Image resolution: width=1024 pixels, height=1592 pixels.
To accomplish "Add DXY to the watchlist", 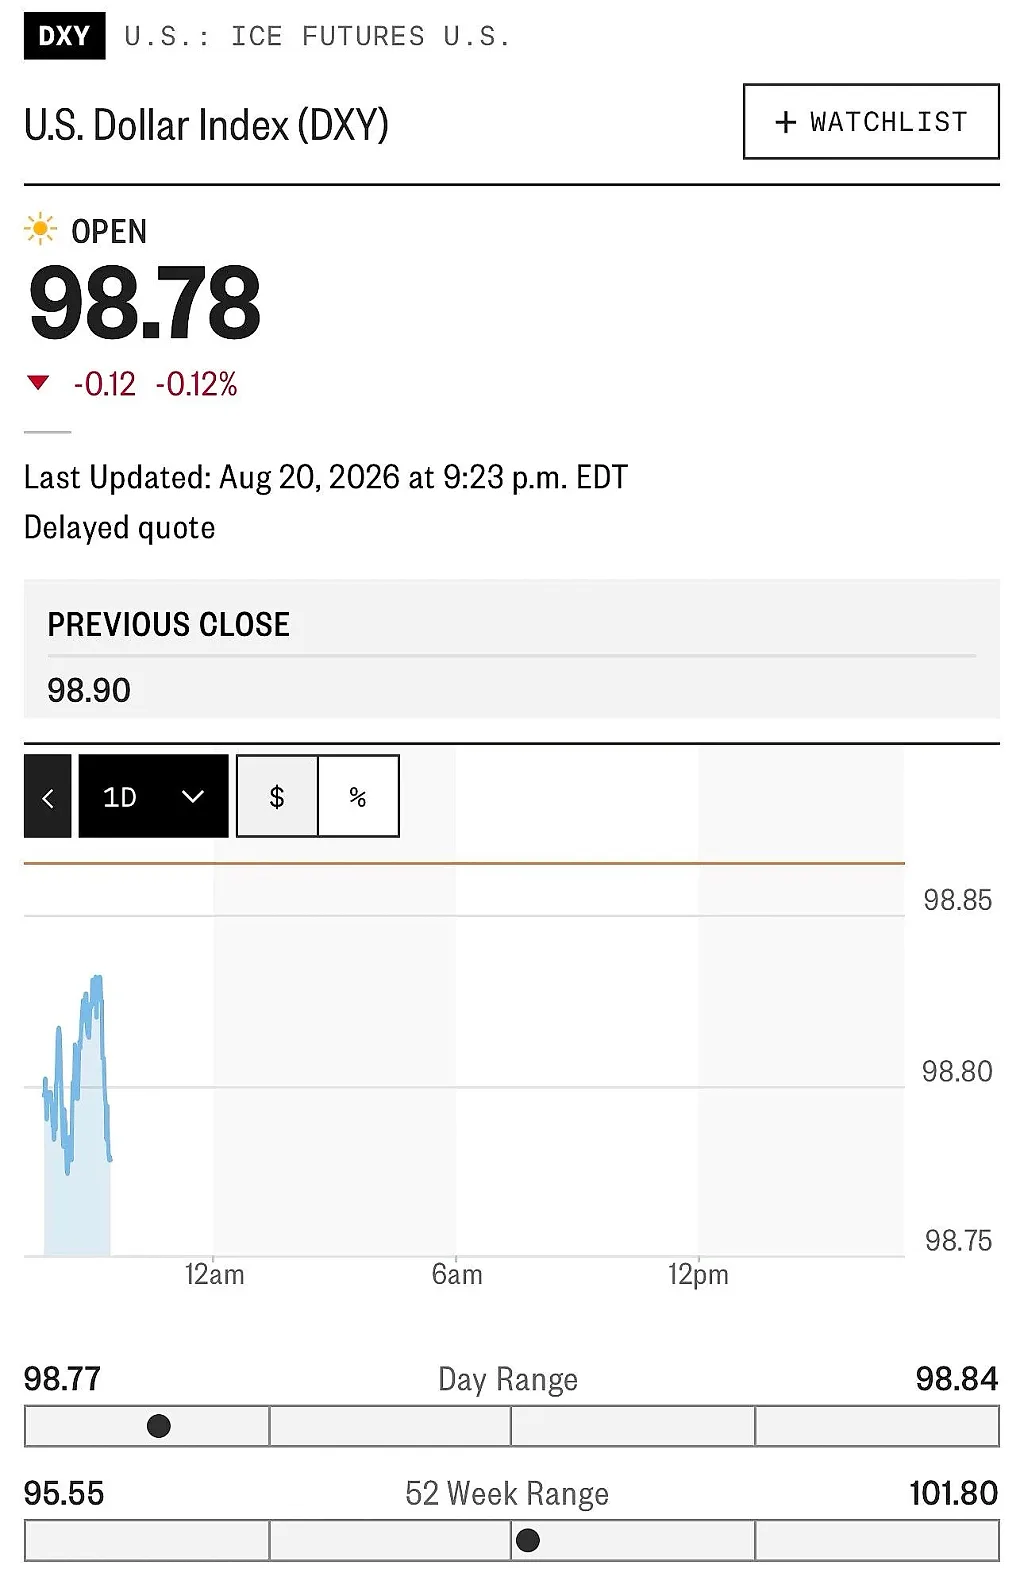I will [x=871, y=122].
